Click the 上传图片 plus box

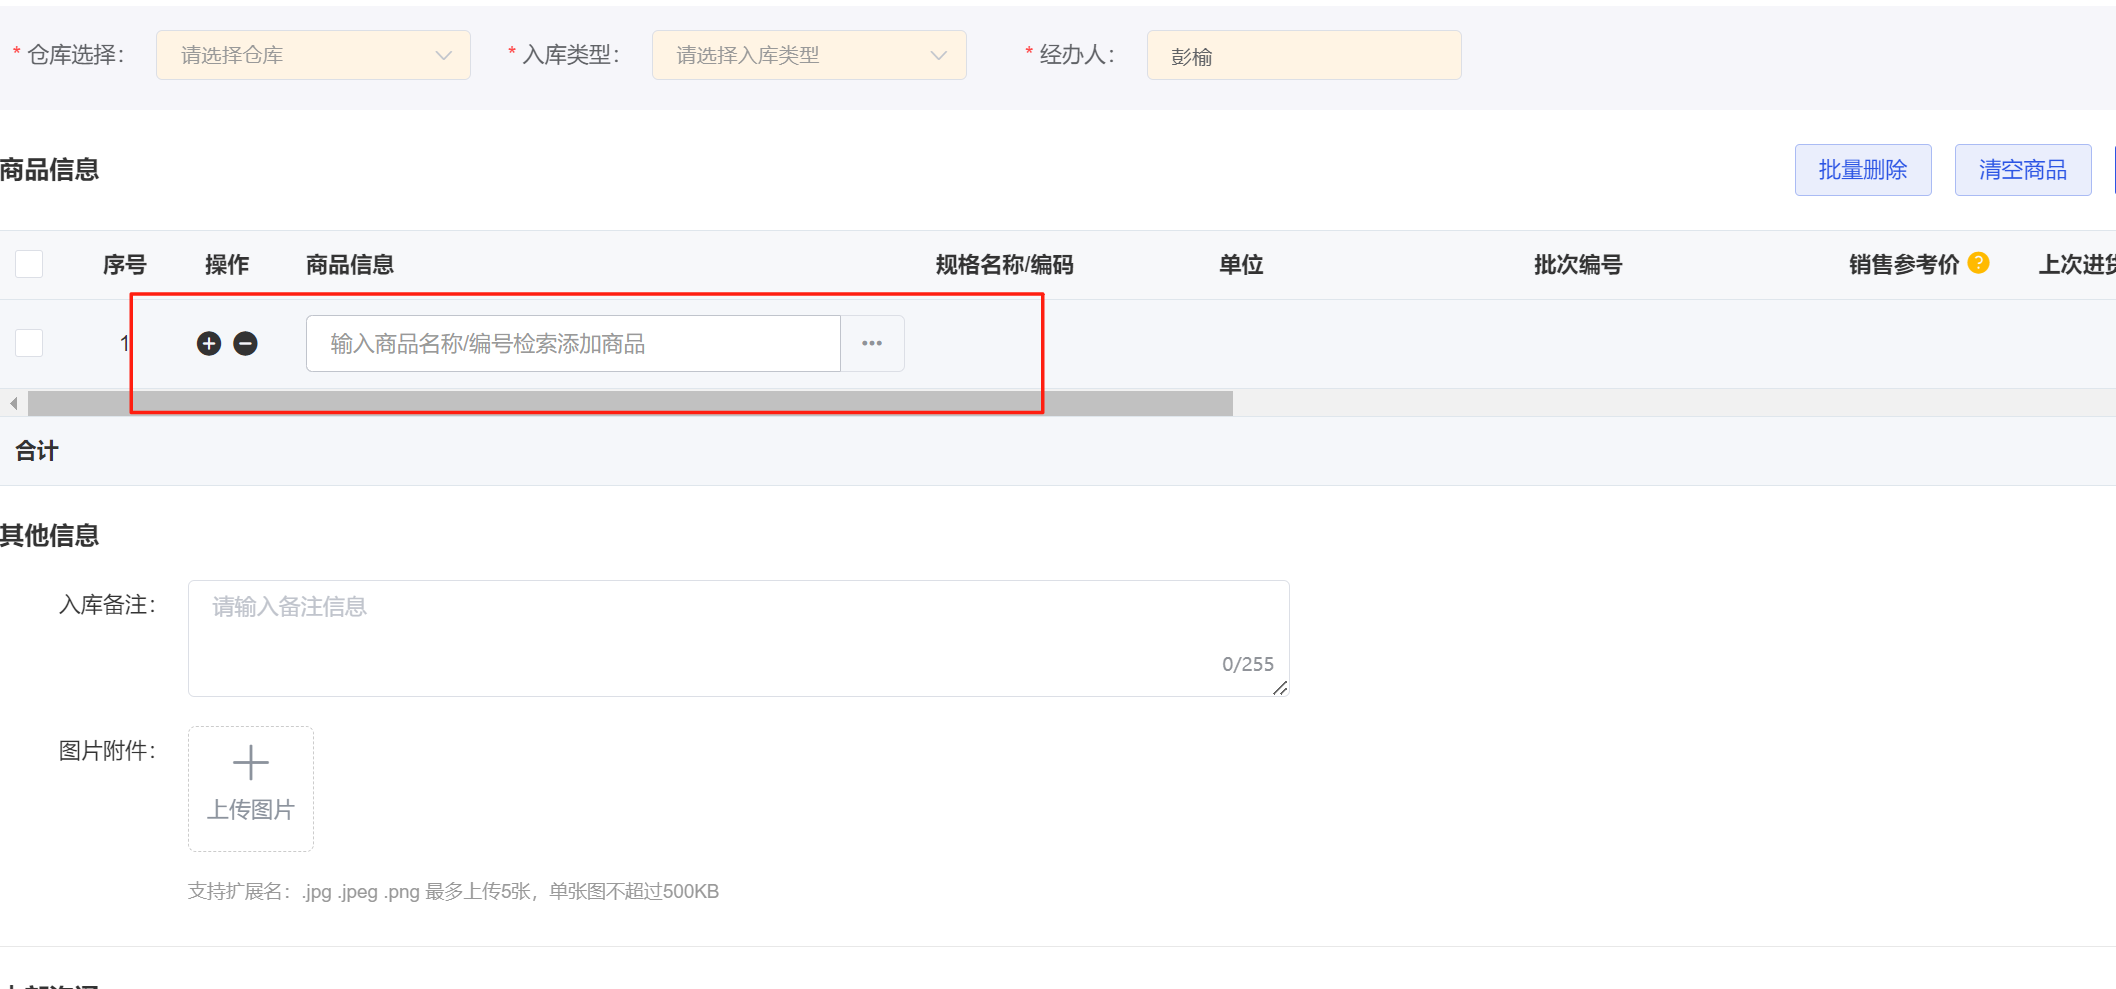pyautogui.click(x=251, y=788)
